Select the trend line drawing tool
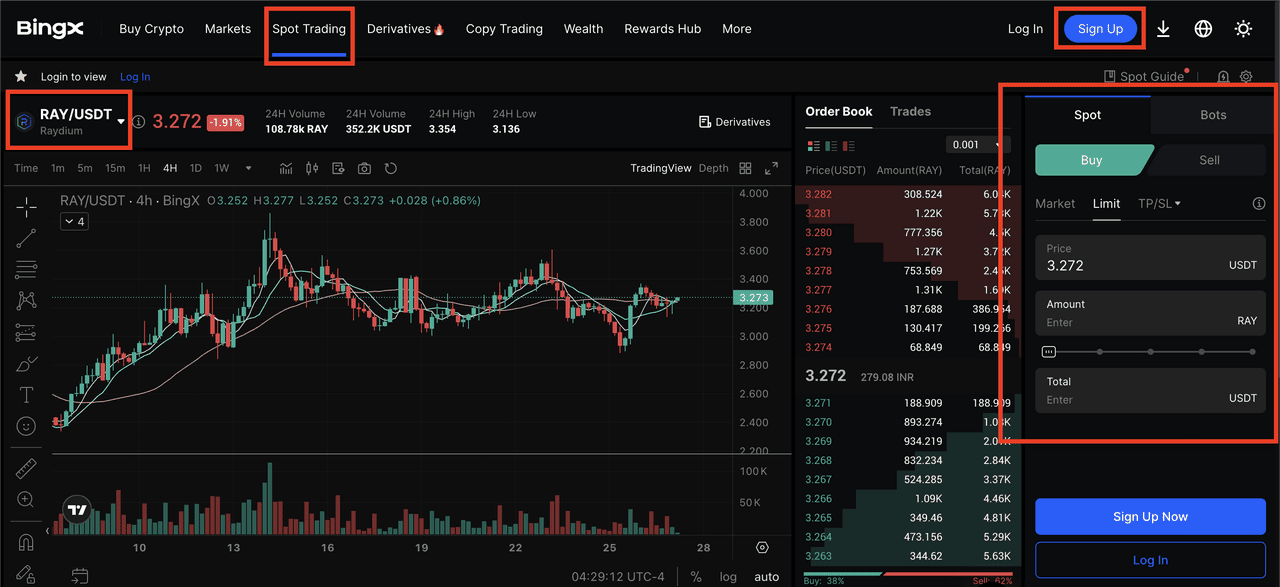This screenshot has height=587, width=1280. (x=27, y=238)
